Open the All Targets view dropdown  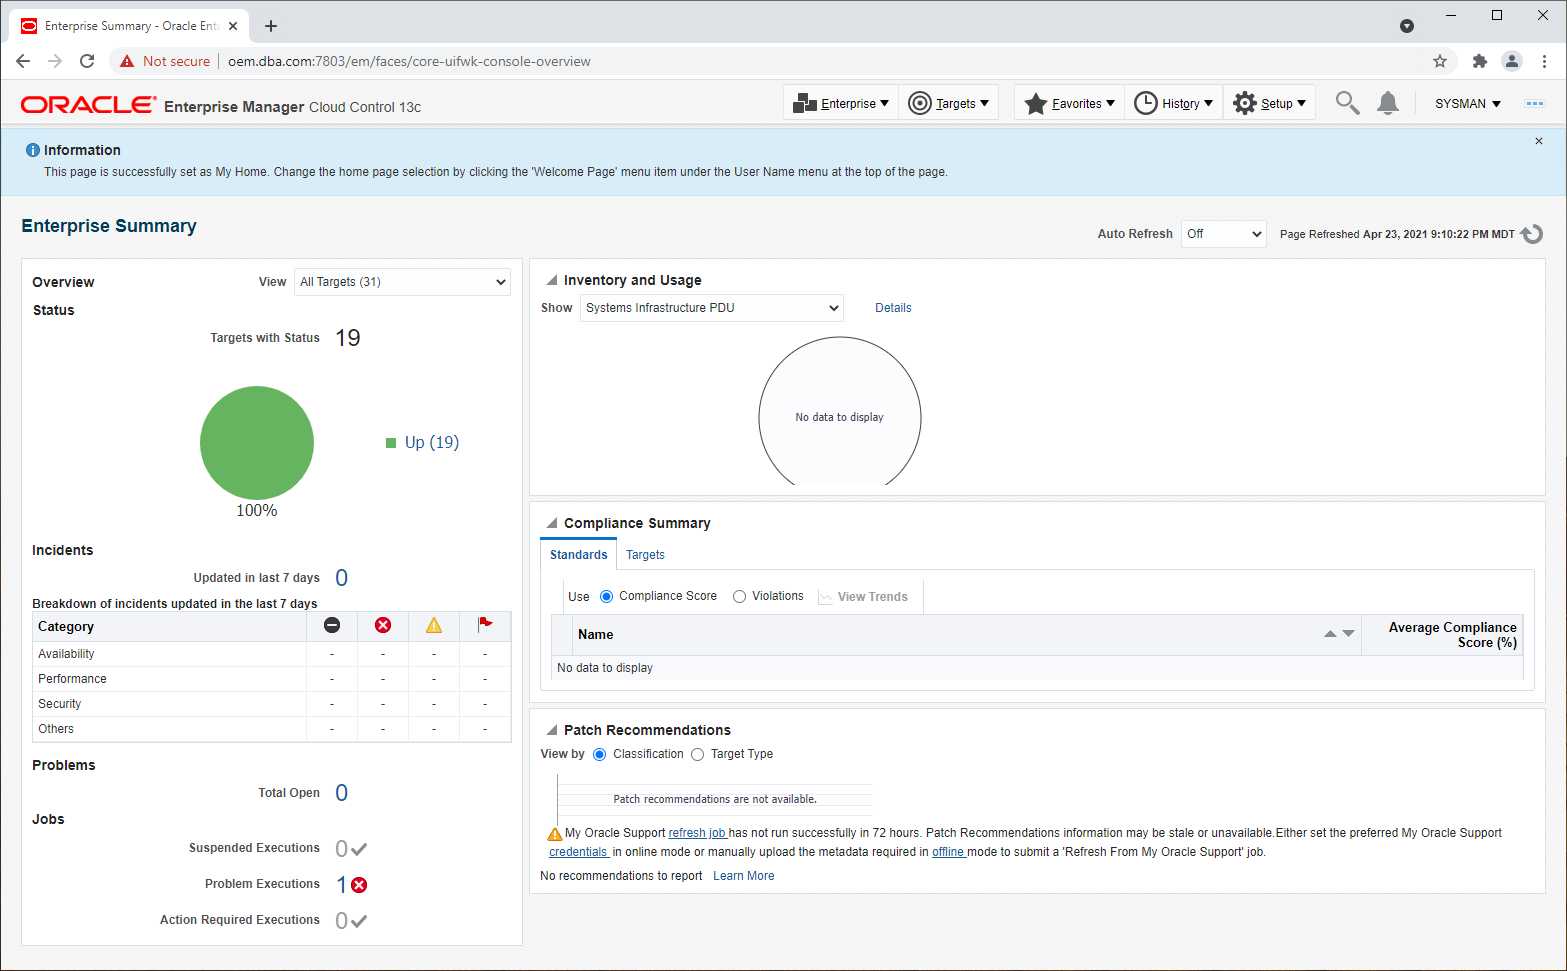403,282
